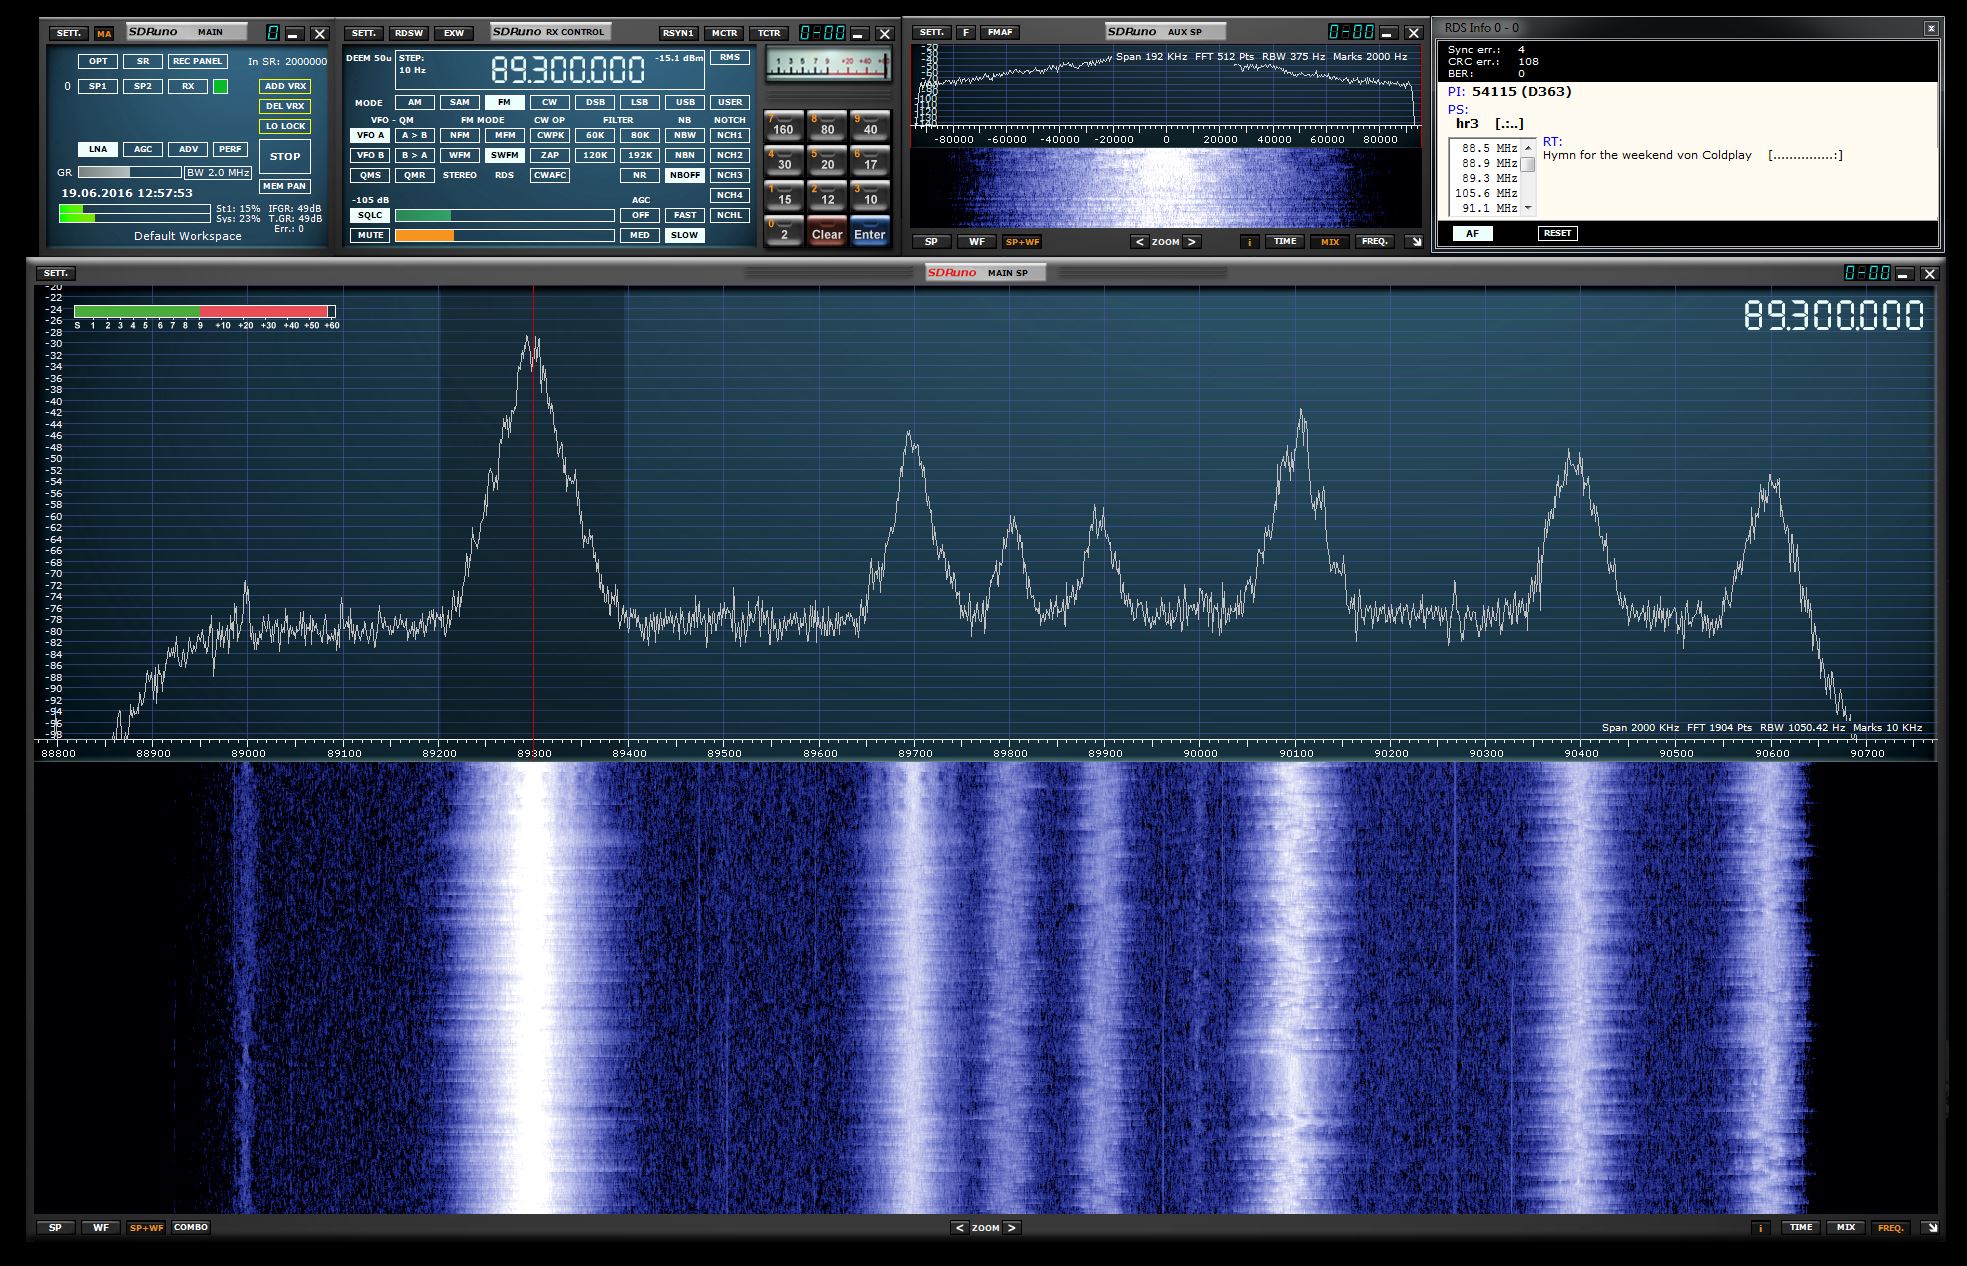Viewport: 1967px width, 1266px height.
Task: Click RESET in the RDS Info window
Action: (1557, 233)
